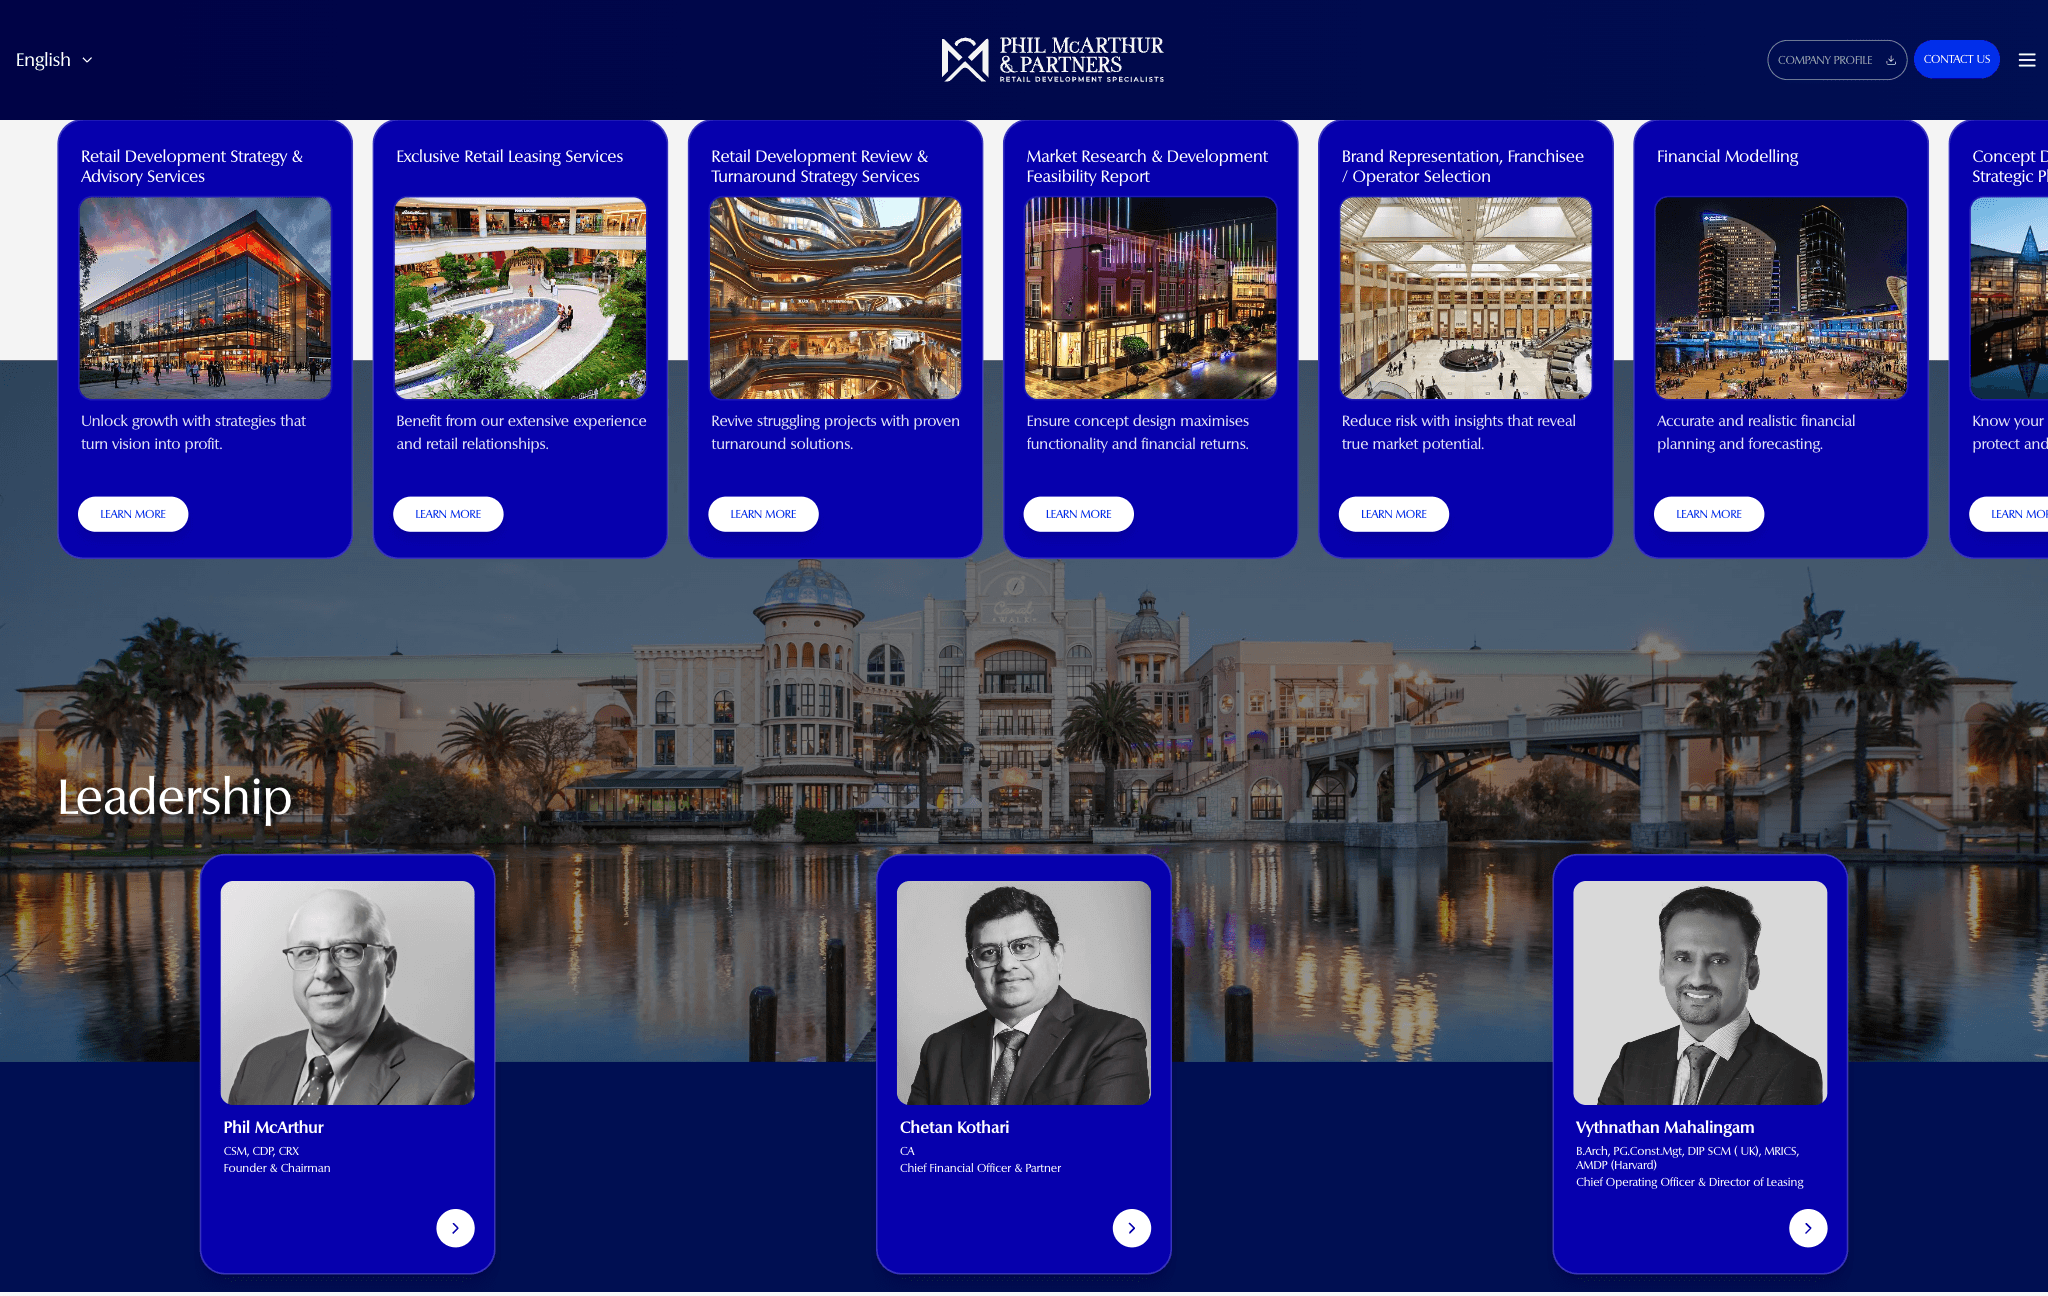This screenshot has height=1296, width=2048.
Task: Click the Phil McArthur & Partners logo
Action: tap(1053, 60)
